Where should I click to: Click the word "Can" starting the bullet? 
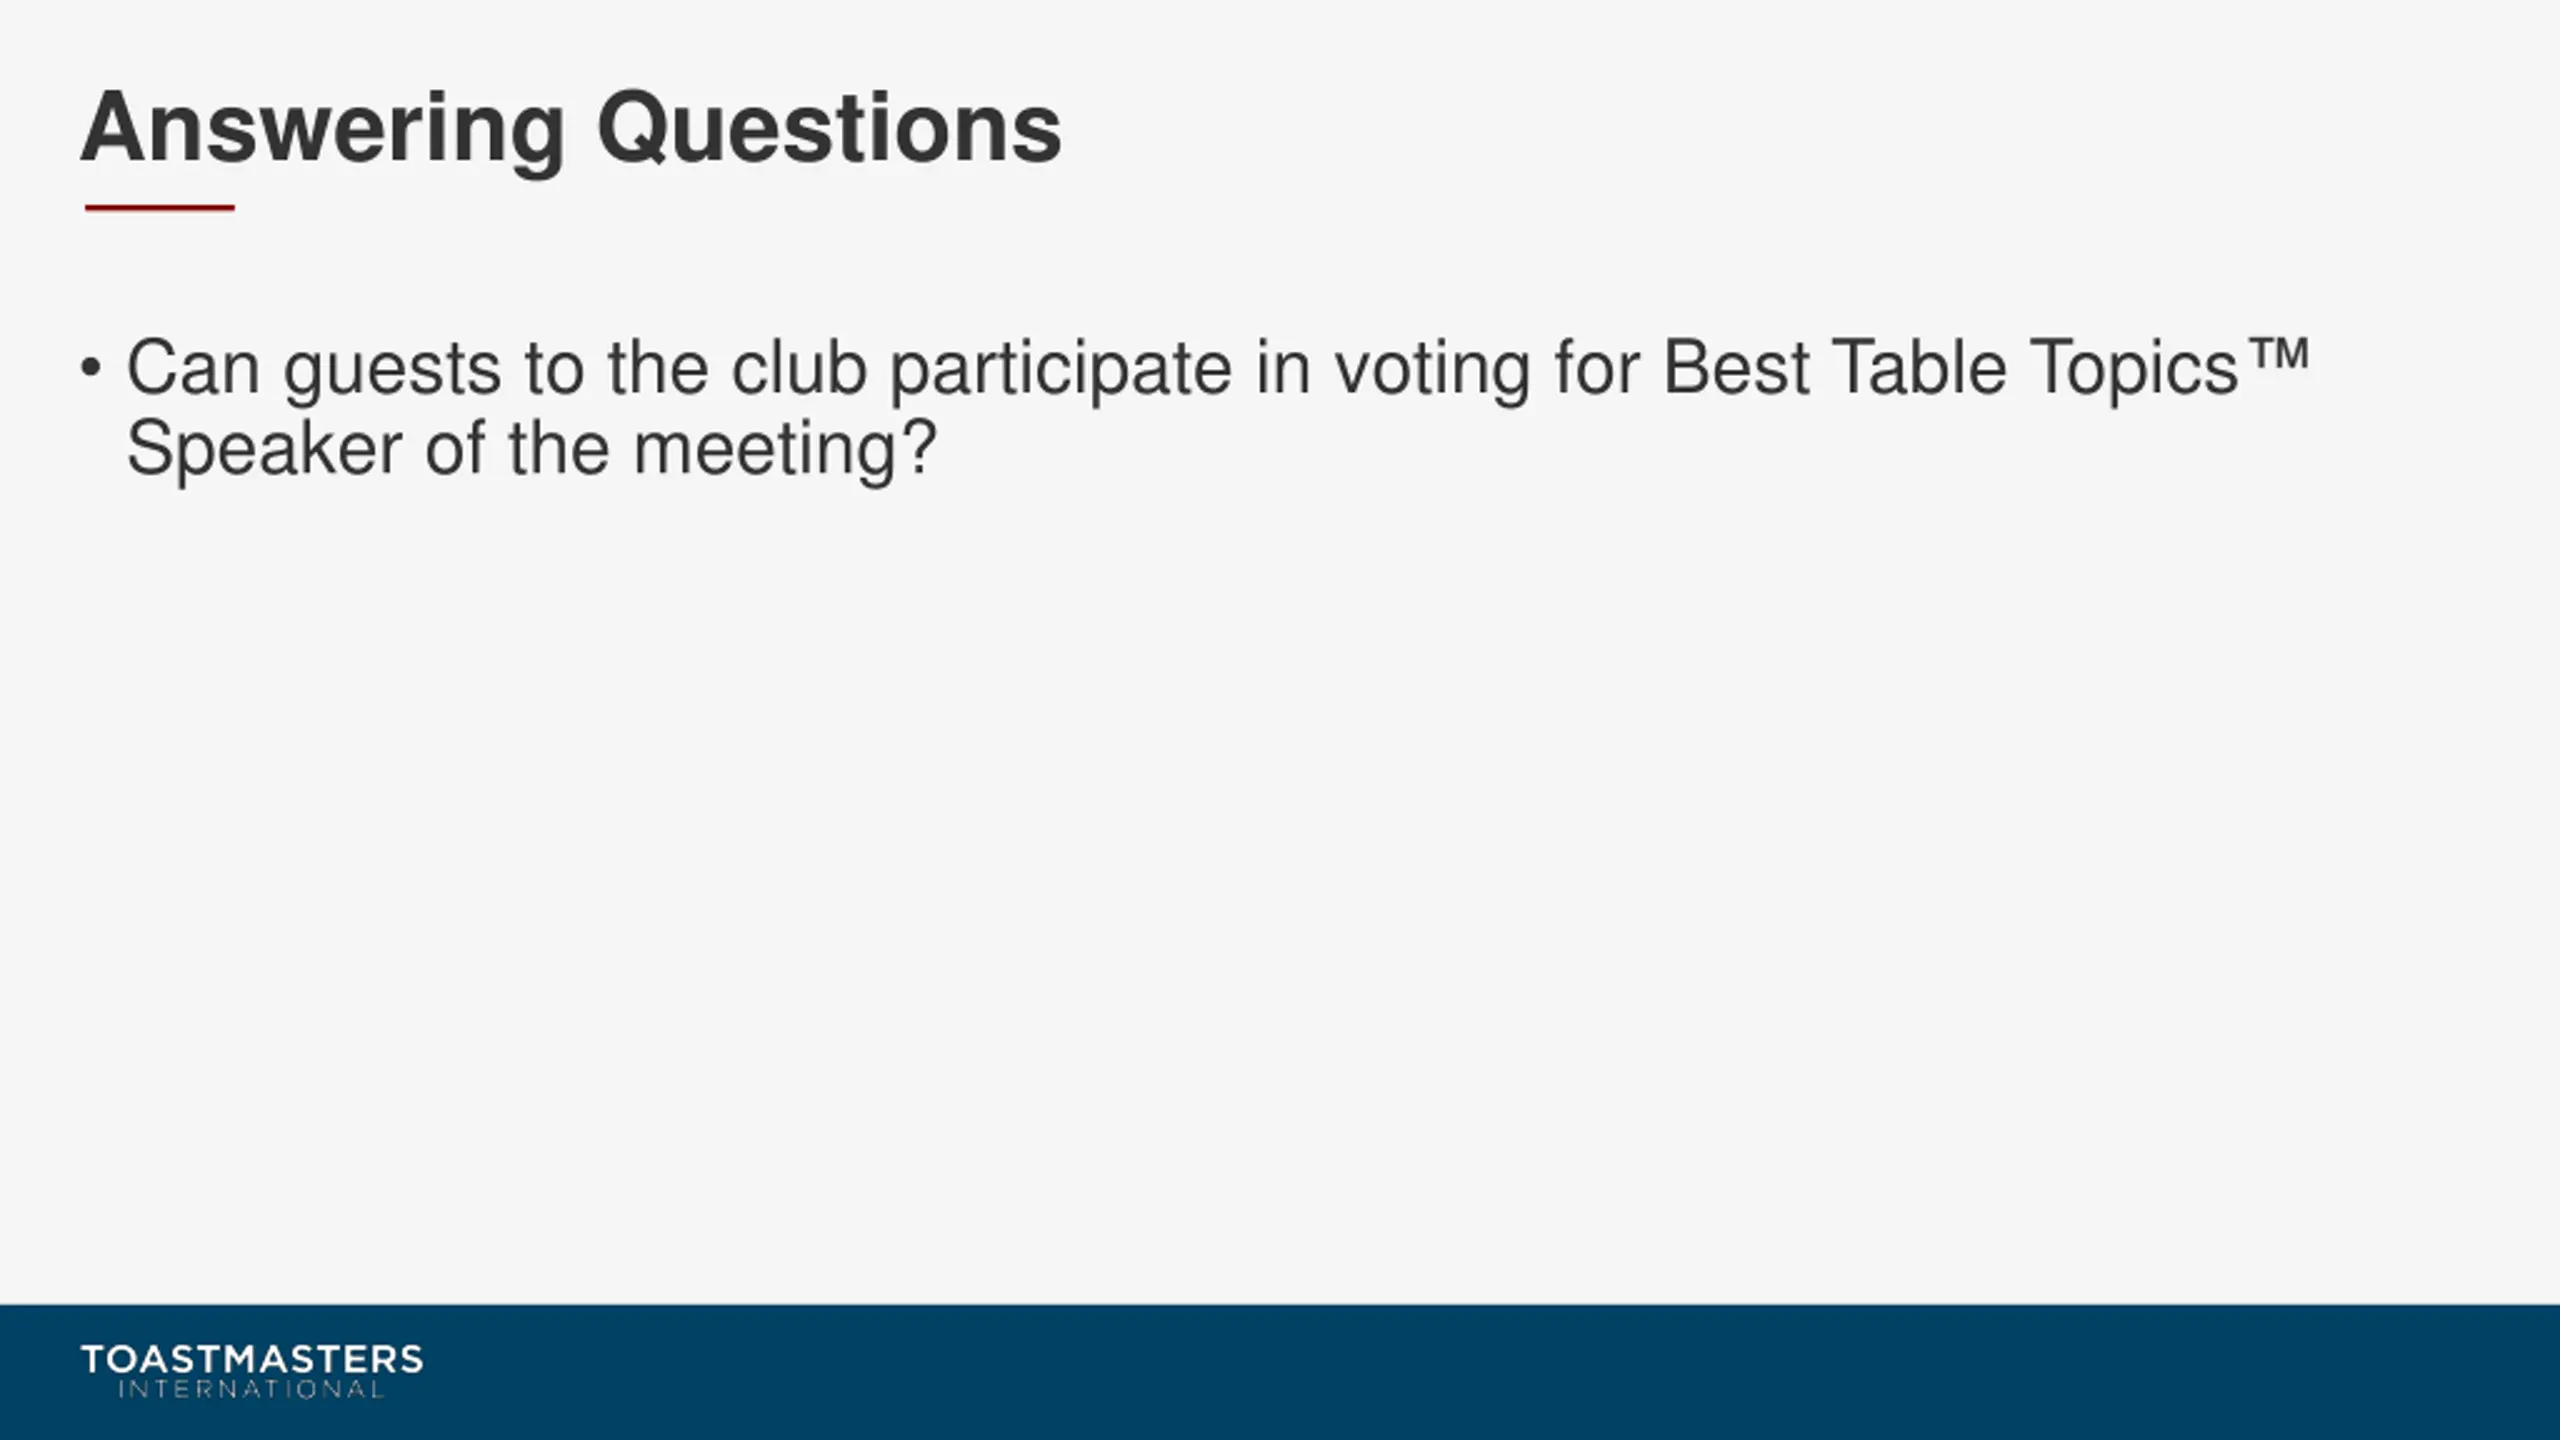click(193, 367)
